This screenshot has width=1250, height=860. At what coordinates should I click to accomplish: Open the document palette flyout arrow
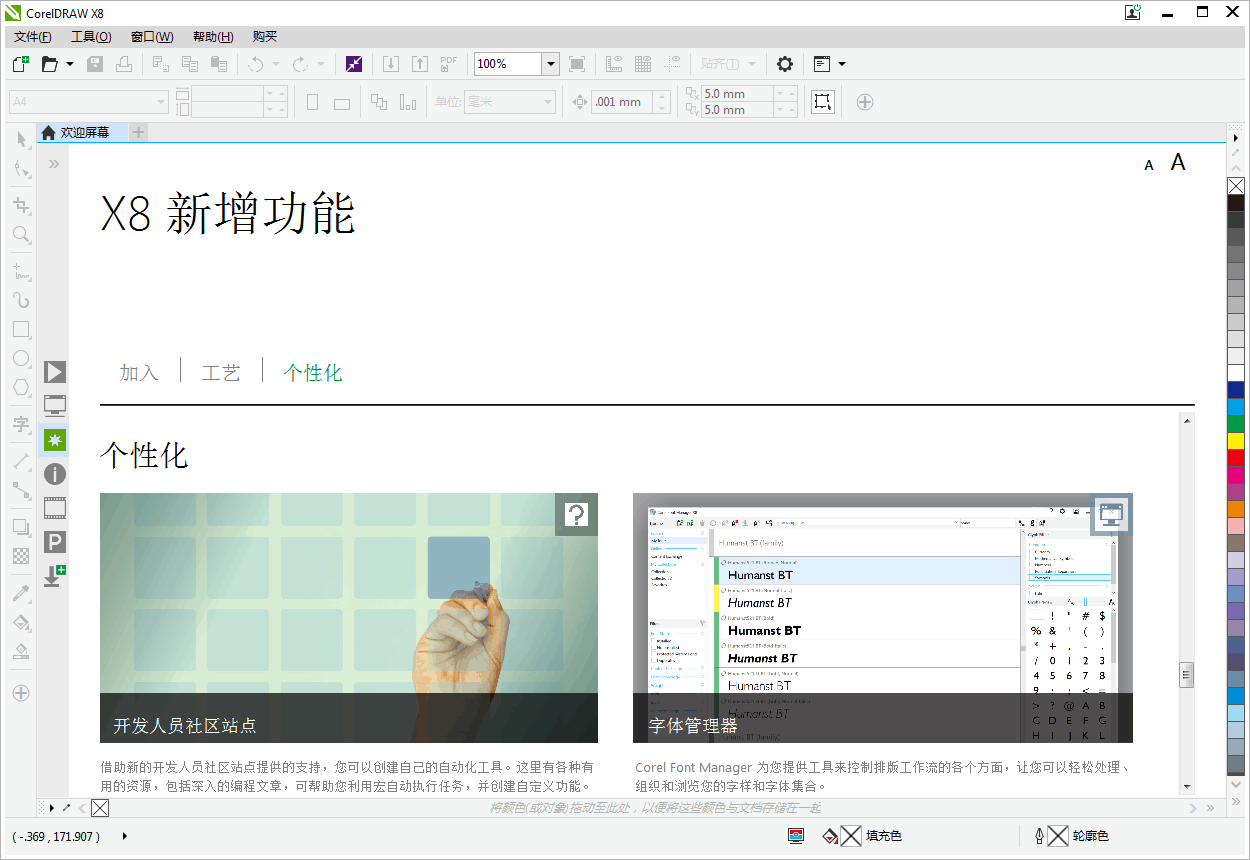point(52,807)
